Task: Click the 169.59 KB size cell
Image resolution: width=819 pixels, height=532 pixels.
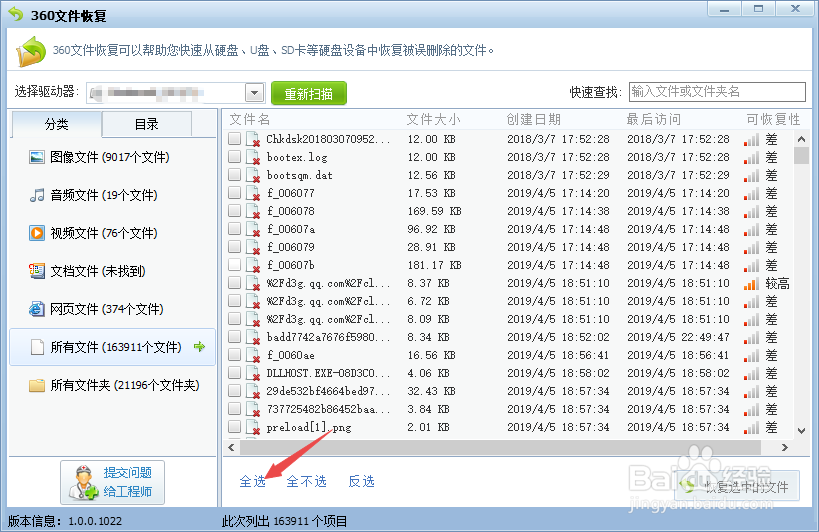Action: (435, 211)
